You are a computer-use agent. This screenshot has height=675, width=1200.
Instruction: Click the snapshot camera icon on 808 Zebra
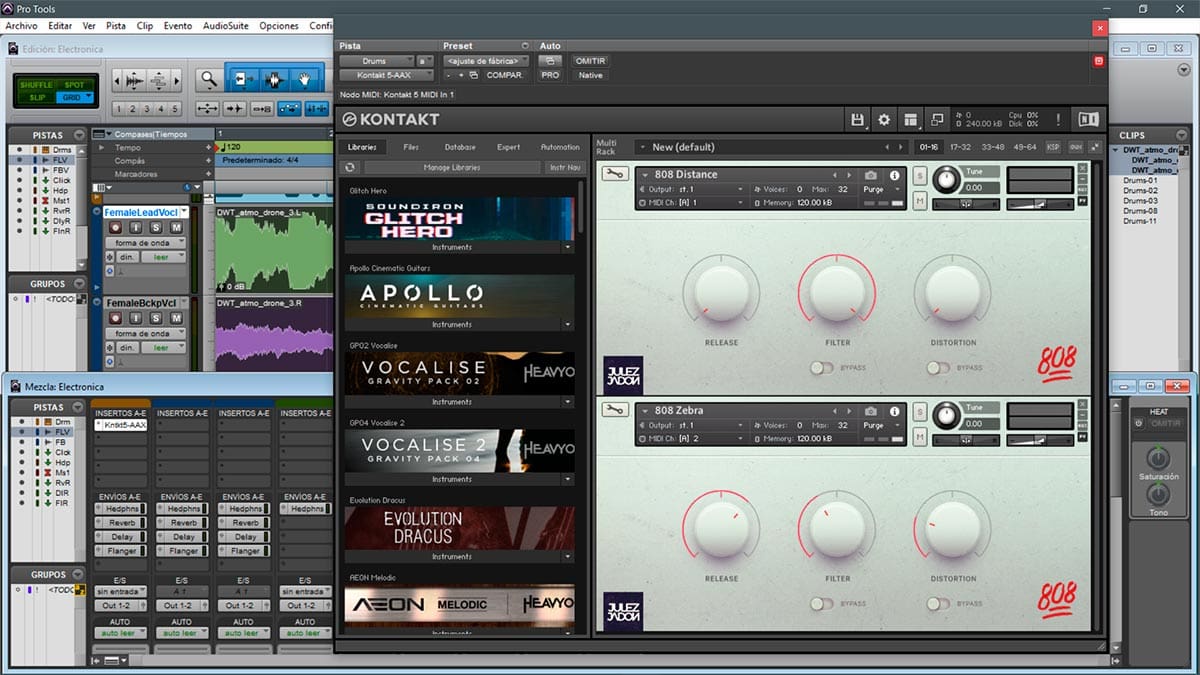[871, 411]
